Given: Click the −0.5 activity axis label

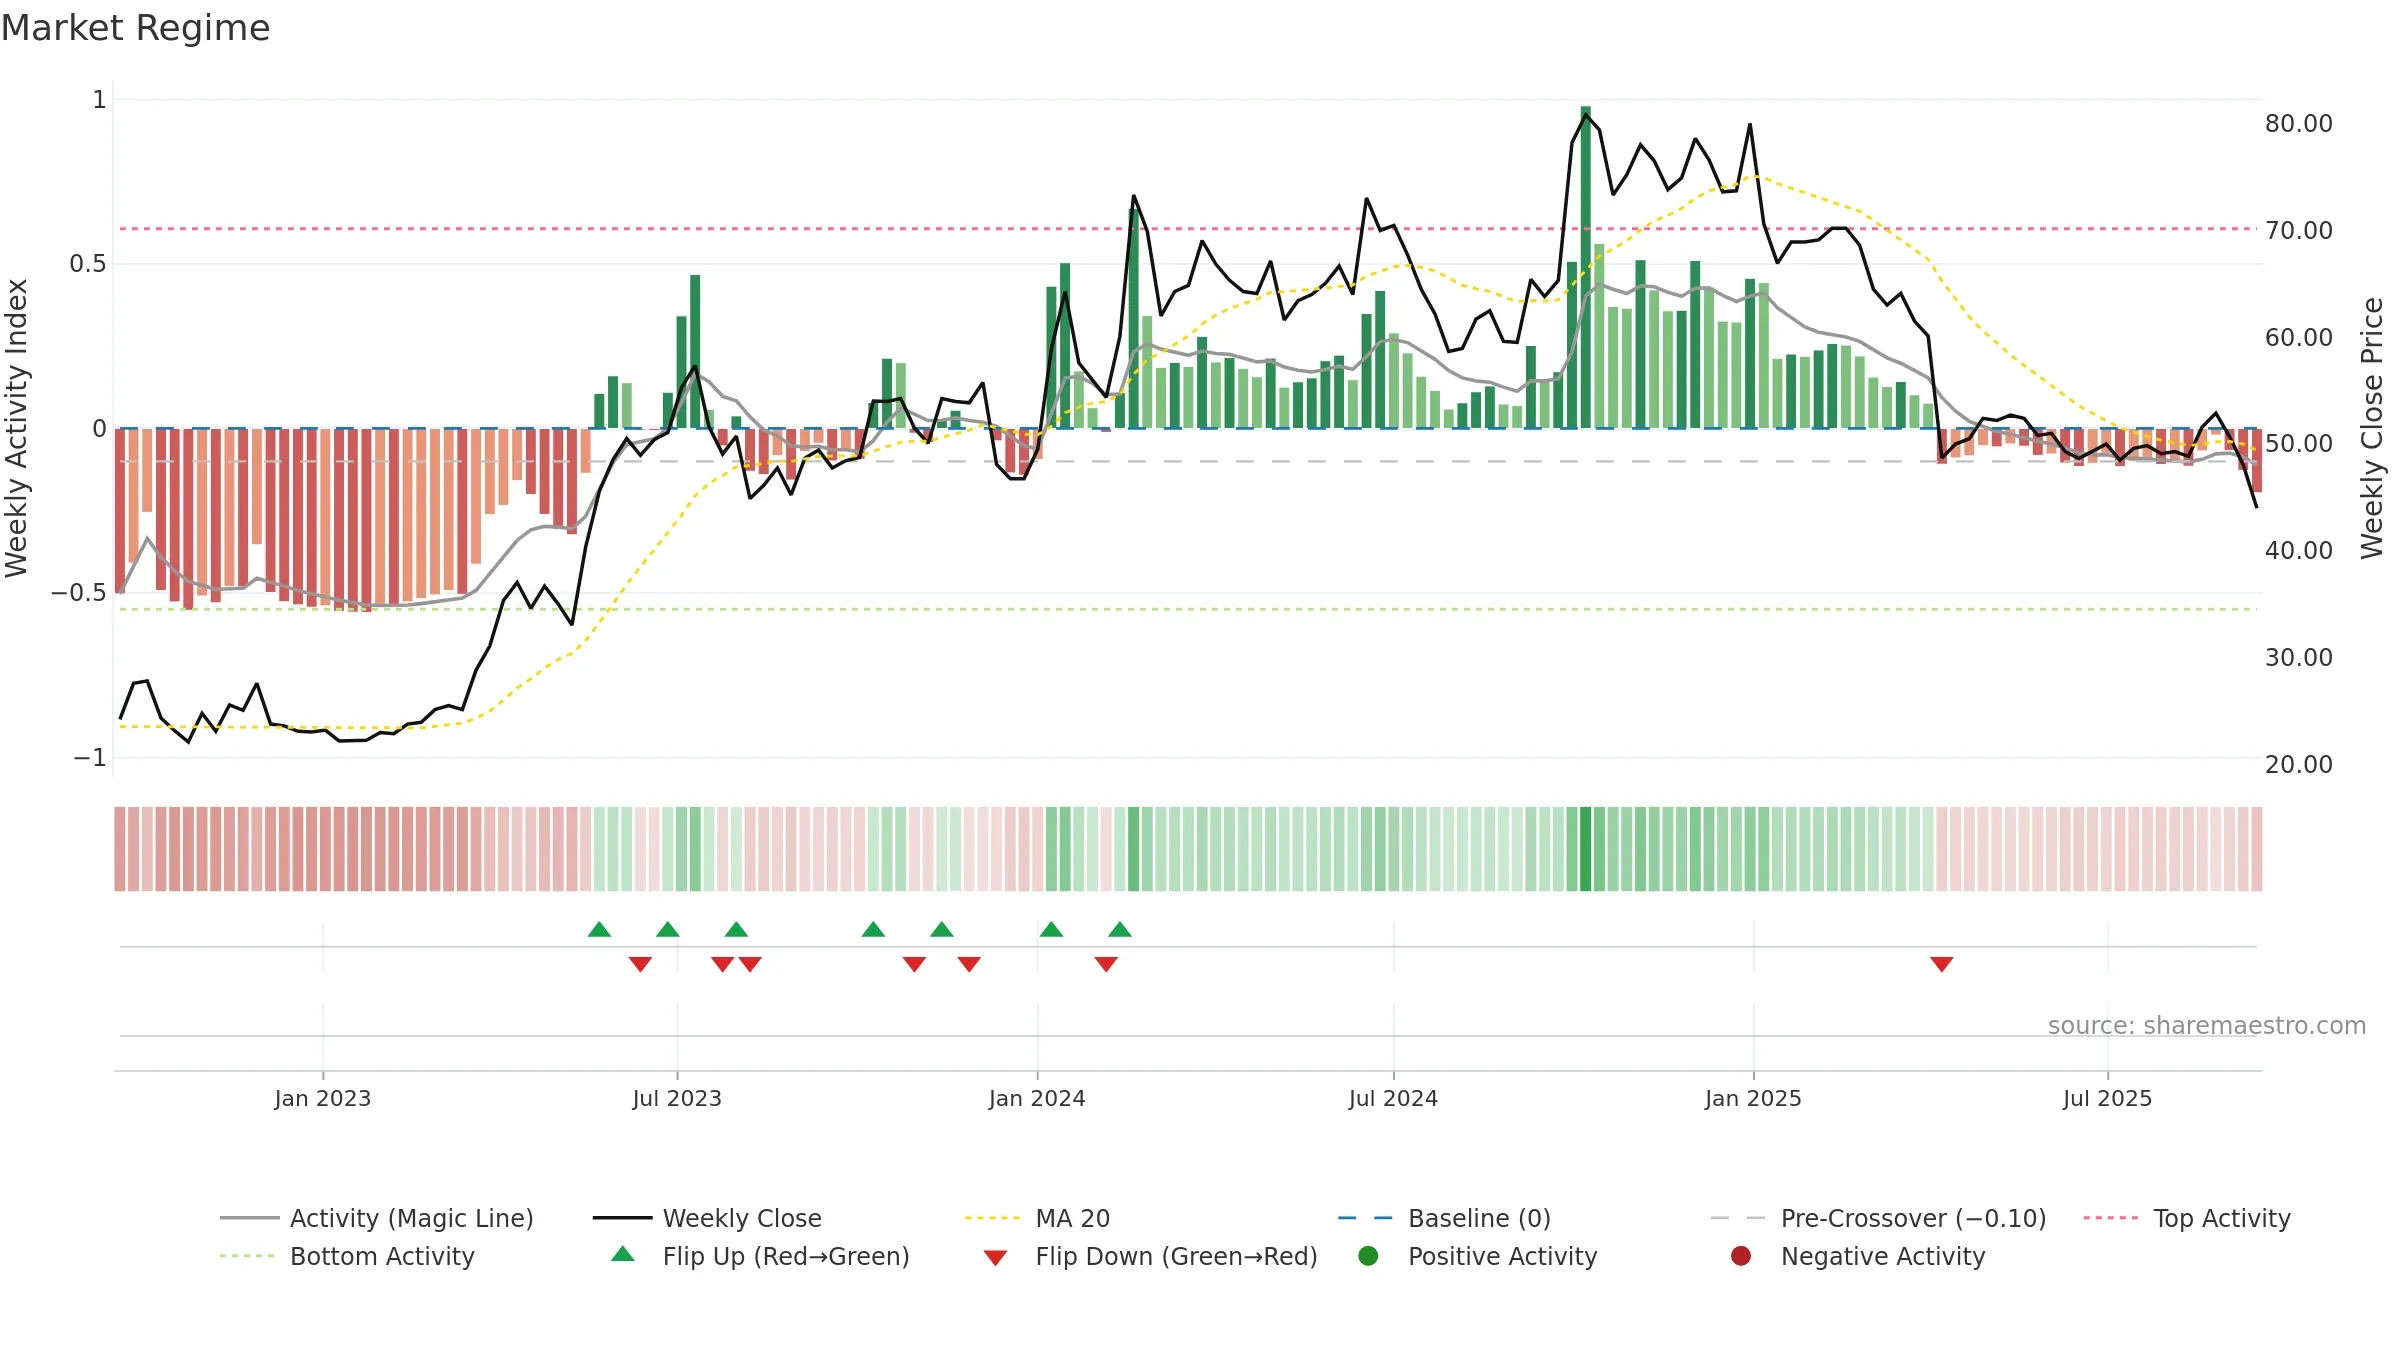Looking at the screenshot, I should (79, 592).
